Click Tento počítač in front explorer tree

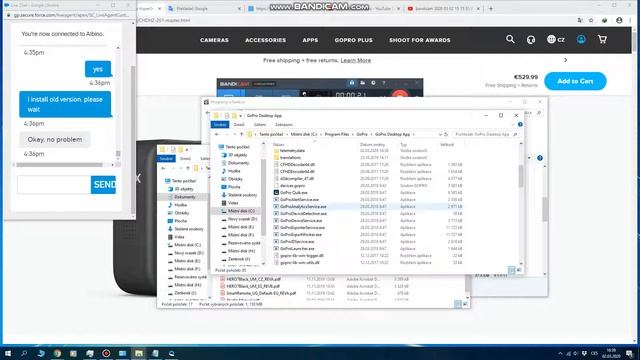click(237, 147)
